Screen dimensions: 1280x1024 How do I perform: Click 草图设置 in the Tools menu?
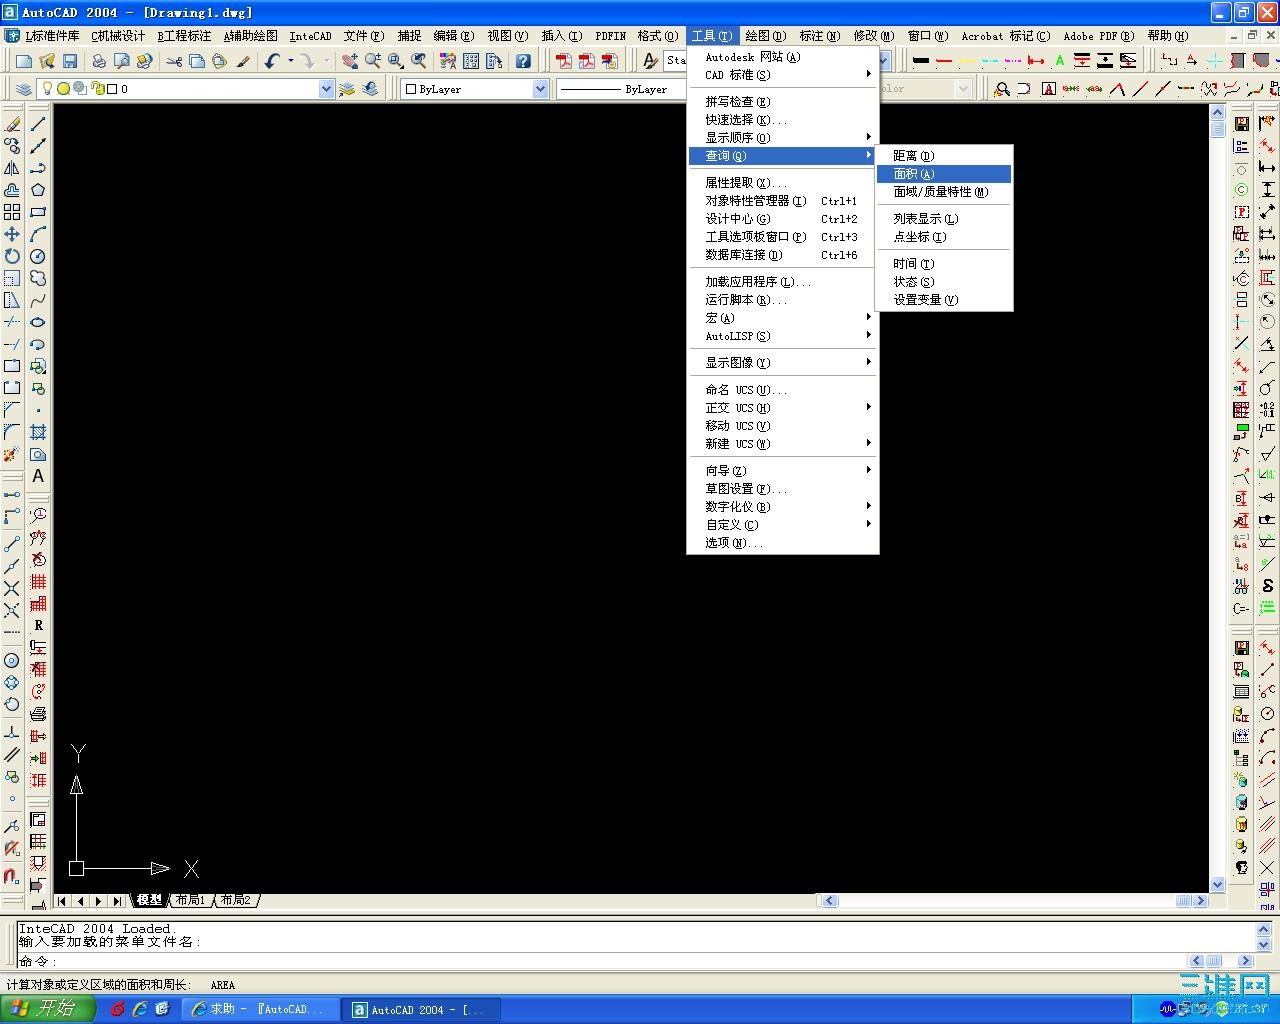point(783,489)
